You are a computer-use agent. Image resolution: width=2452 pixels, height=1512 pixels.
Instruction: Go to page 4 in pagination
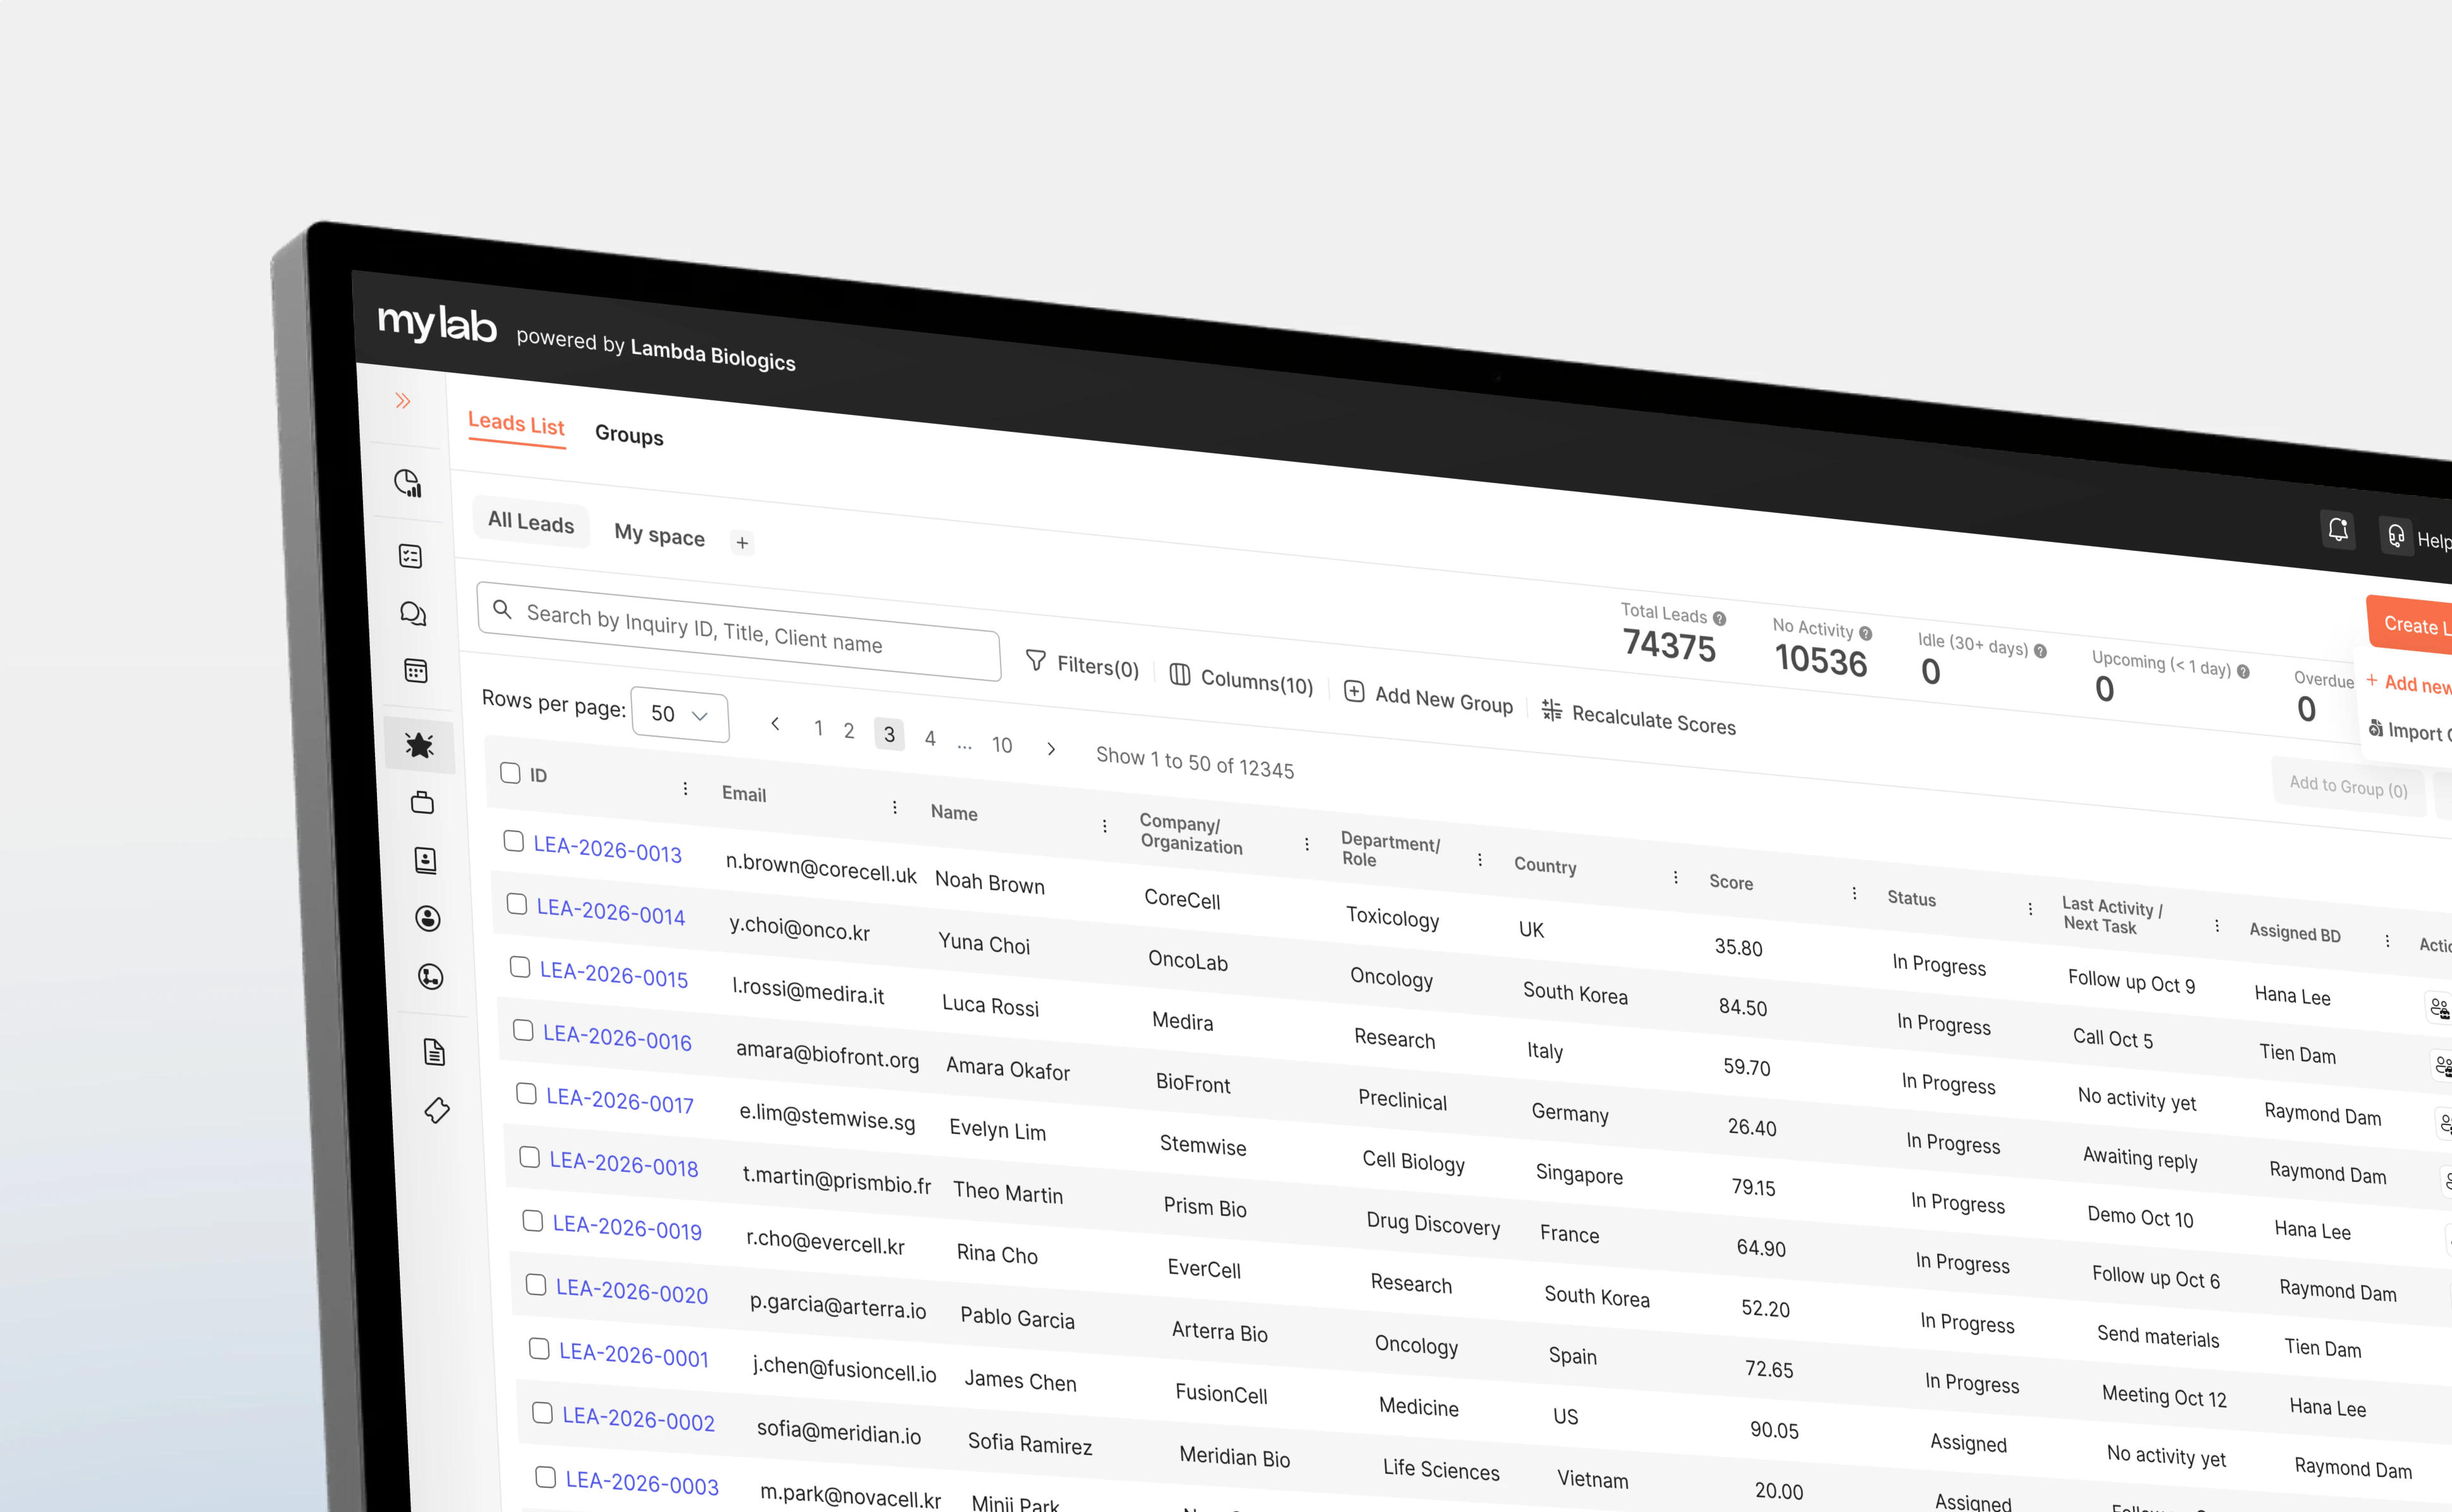(x=930, y=738)
